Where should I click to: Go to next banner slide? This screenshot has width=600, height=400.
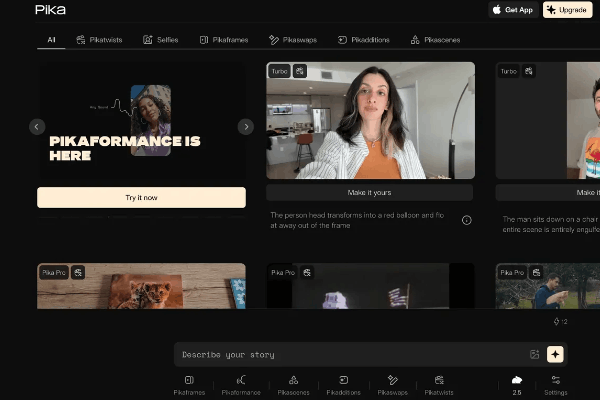pyautogui.click(x=246, y=127)
